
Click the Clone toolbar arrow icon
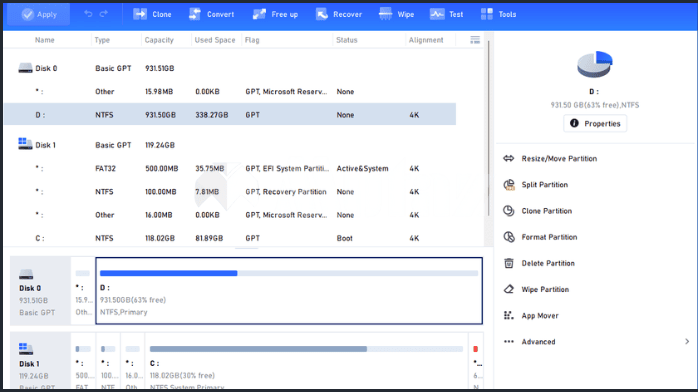click(140, 14)
